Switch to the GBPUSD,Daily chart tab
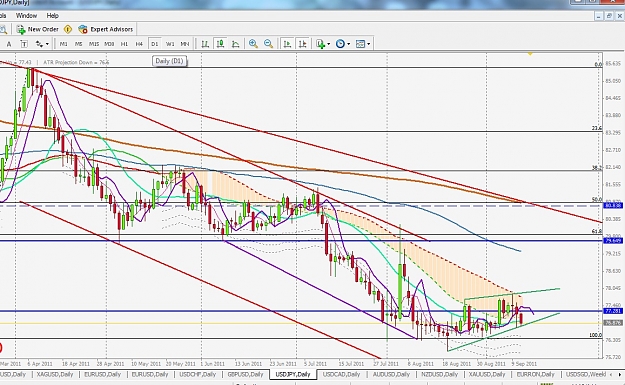Viewport: 625px width, 385px height. (246, 375)
